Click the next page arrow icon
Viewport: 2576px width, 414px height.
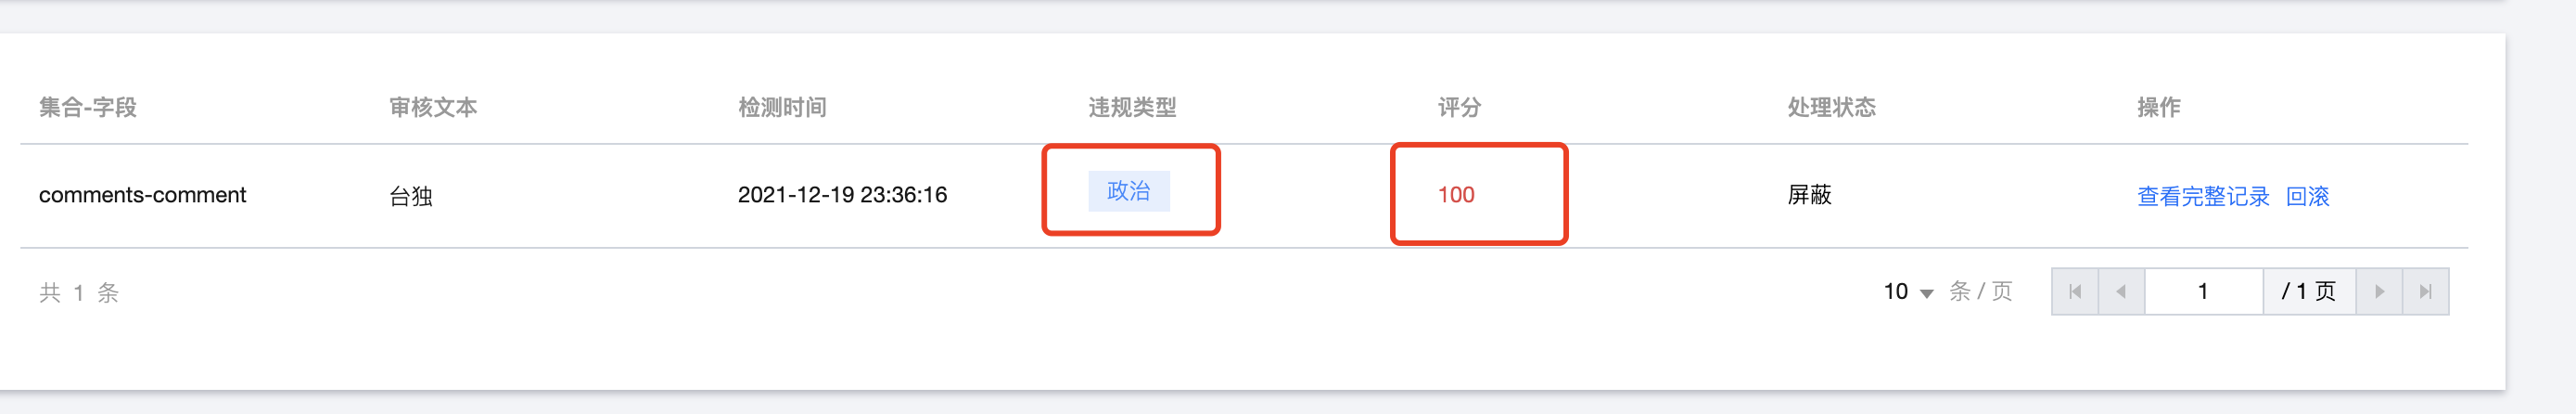click(2379, 292)
